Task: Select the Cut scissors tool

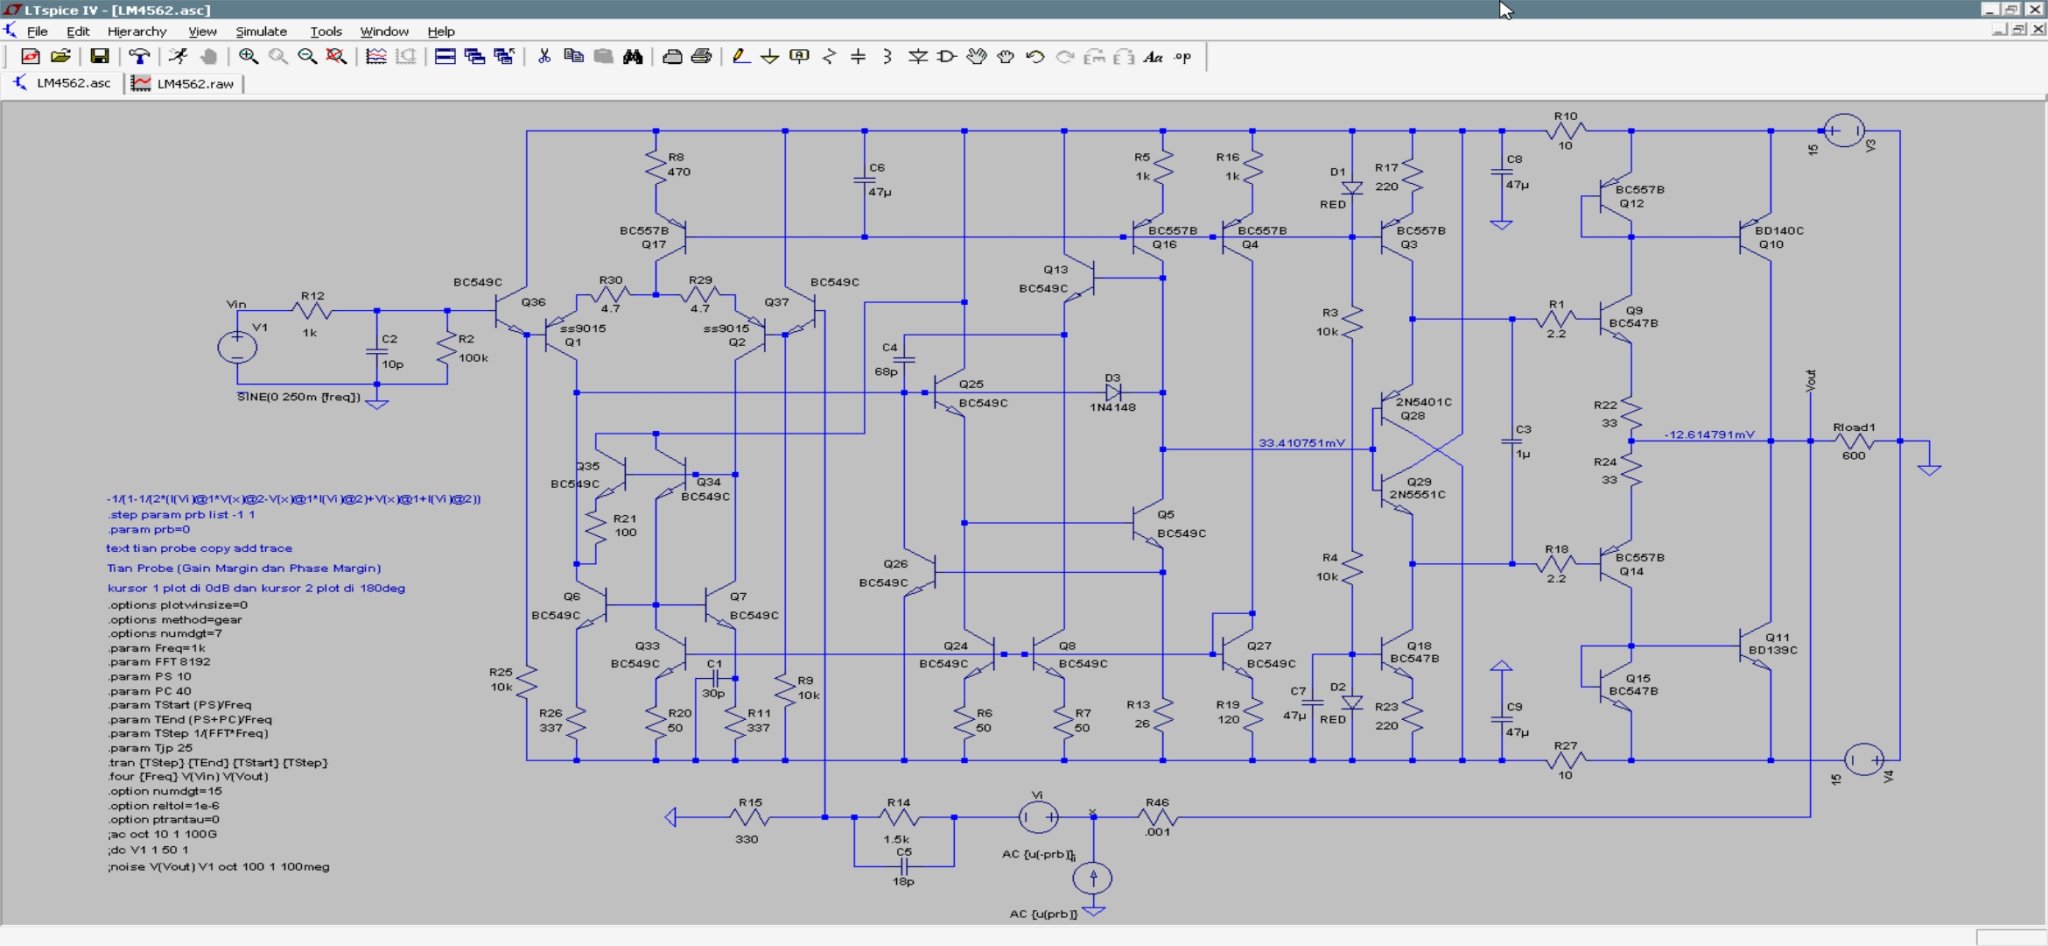Action: [544, 57]
